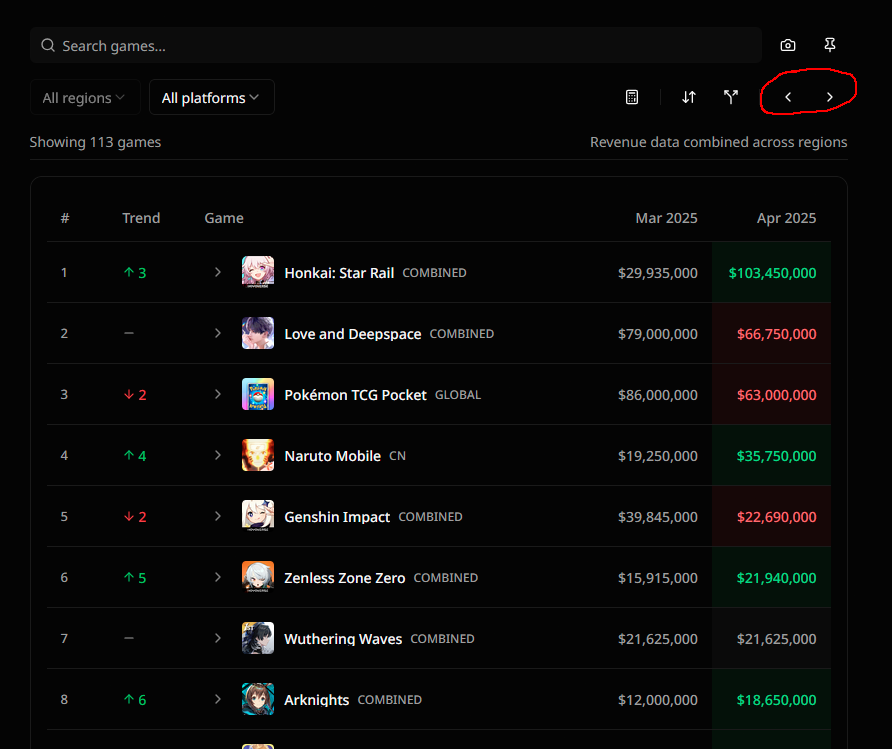
Task: Click the $86,000,000 March revenue cell
Action: [x=658, y=395]
